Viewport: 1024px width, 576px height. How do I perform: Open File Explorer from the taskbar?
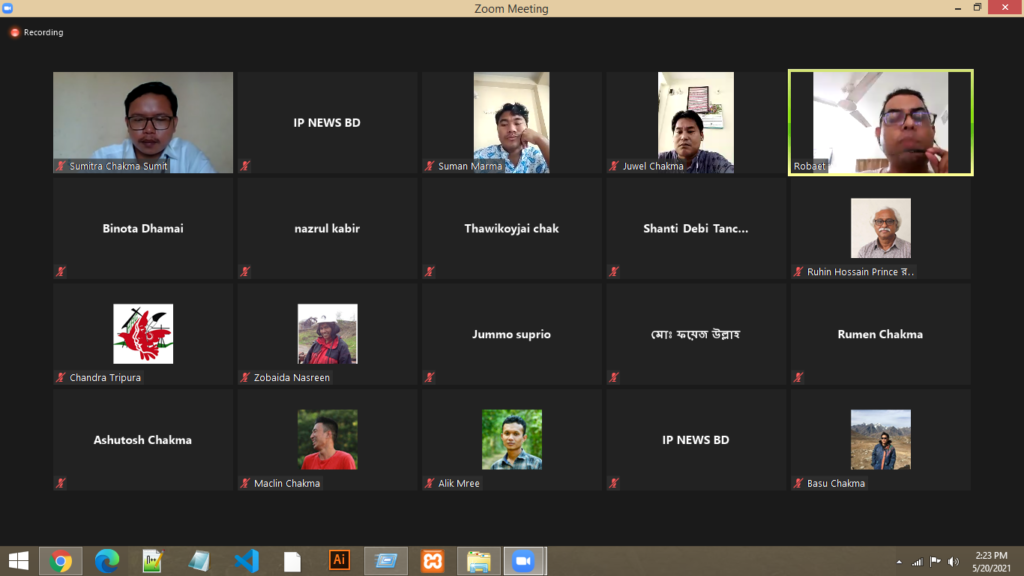[479, 561]
